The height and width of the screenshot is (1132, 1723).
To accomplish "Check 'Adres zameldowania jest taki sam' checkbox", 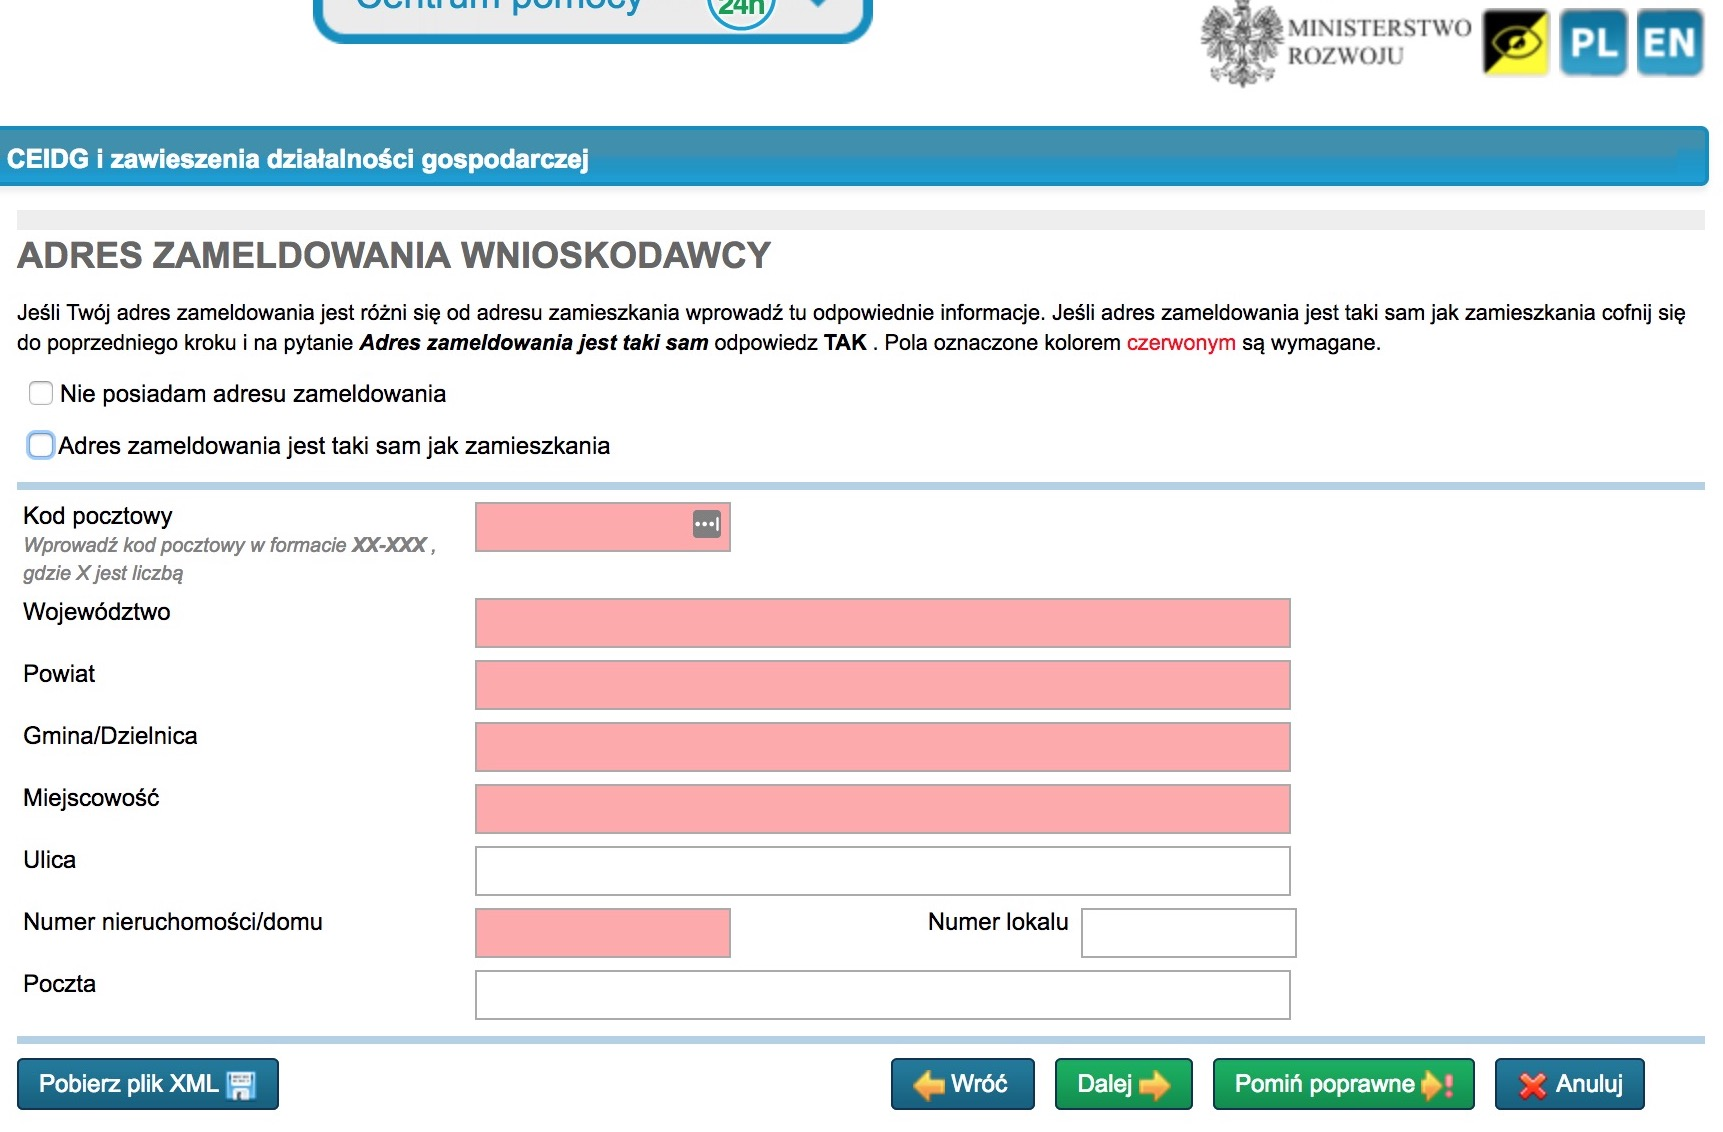I will click(41, 445).
